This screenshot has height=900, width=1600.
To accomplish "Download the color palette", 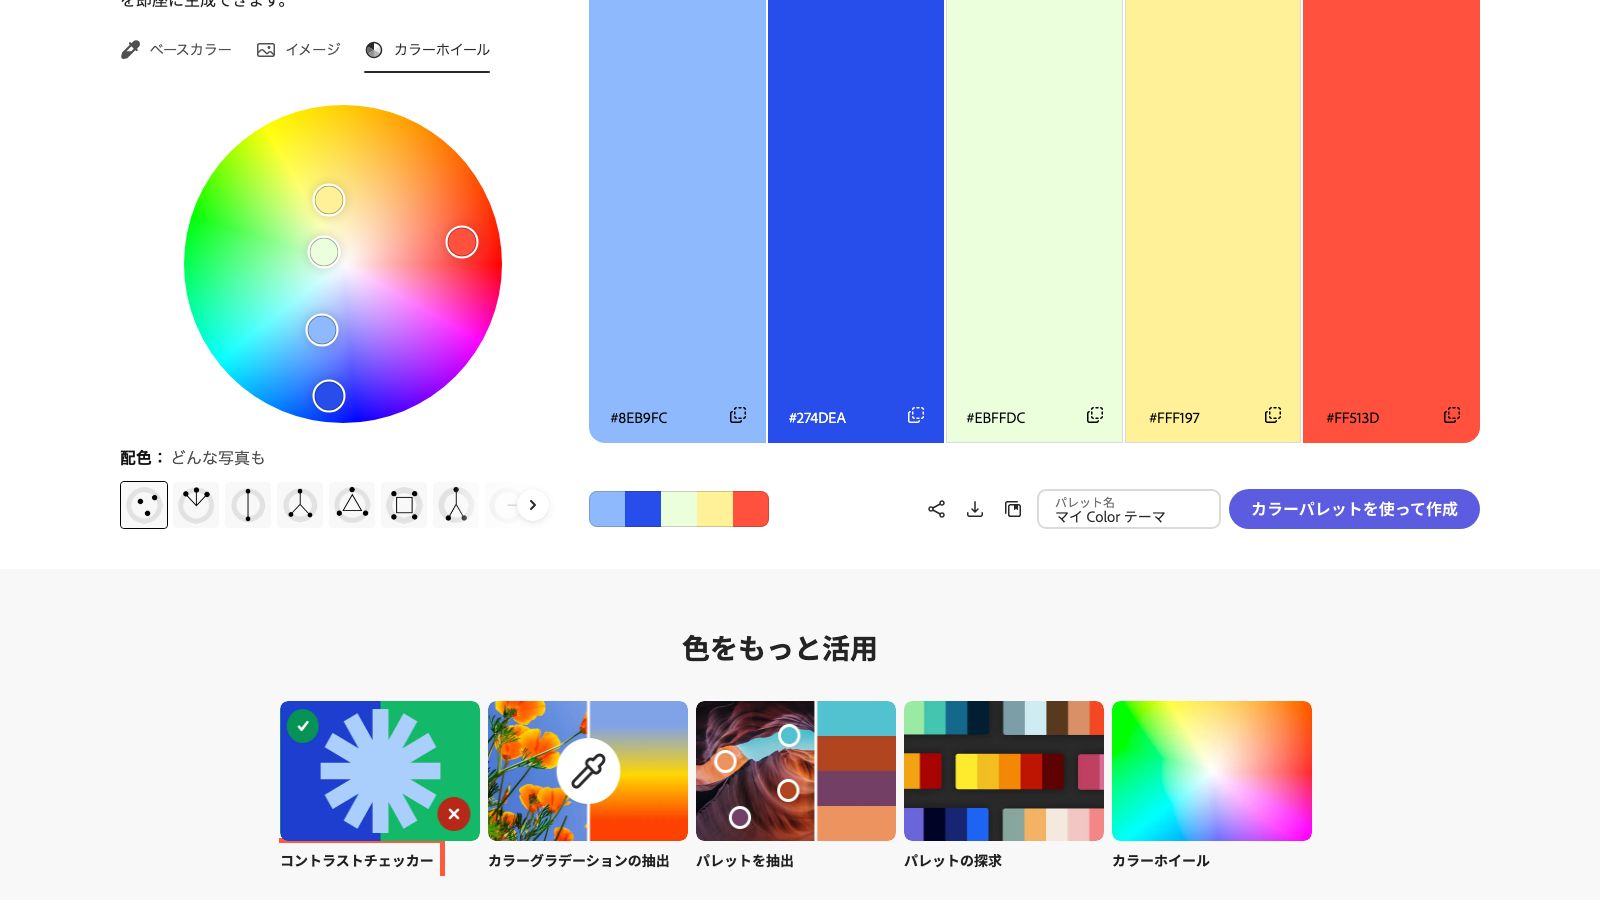I will point(975,509).
